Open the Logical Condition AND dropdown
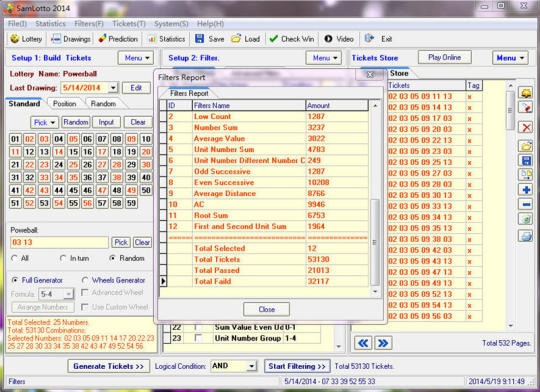 (x=252, y=366)
